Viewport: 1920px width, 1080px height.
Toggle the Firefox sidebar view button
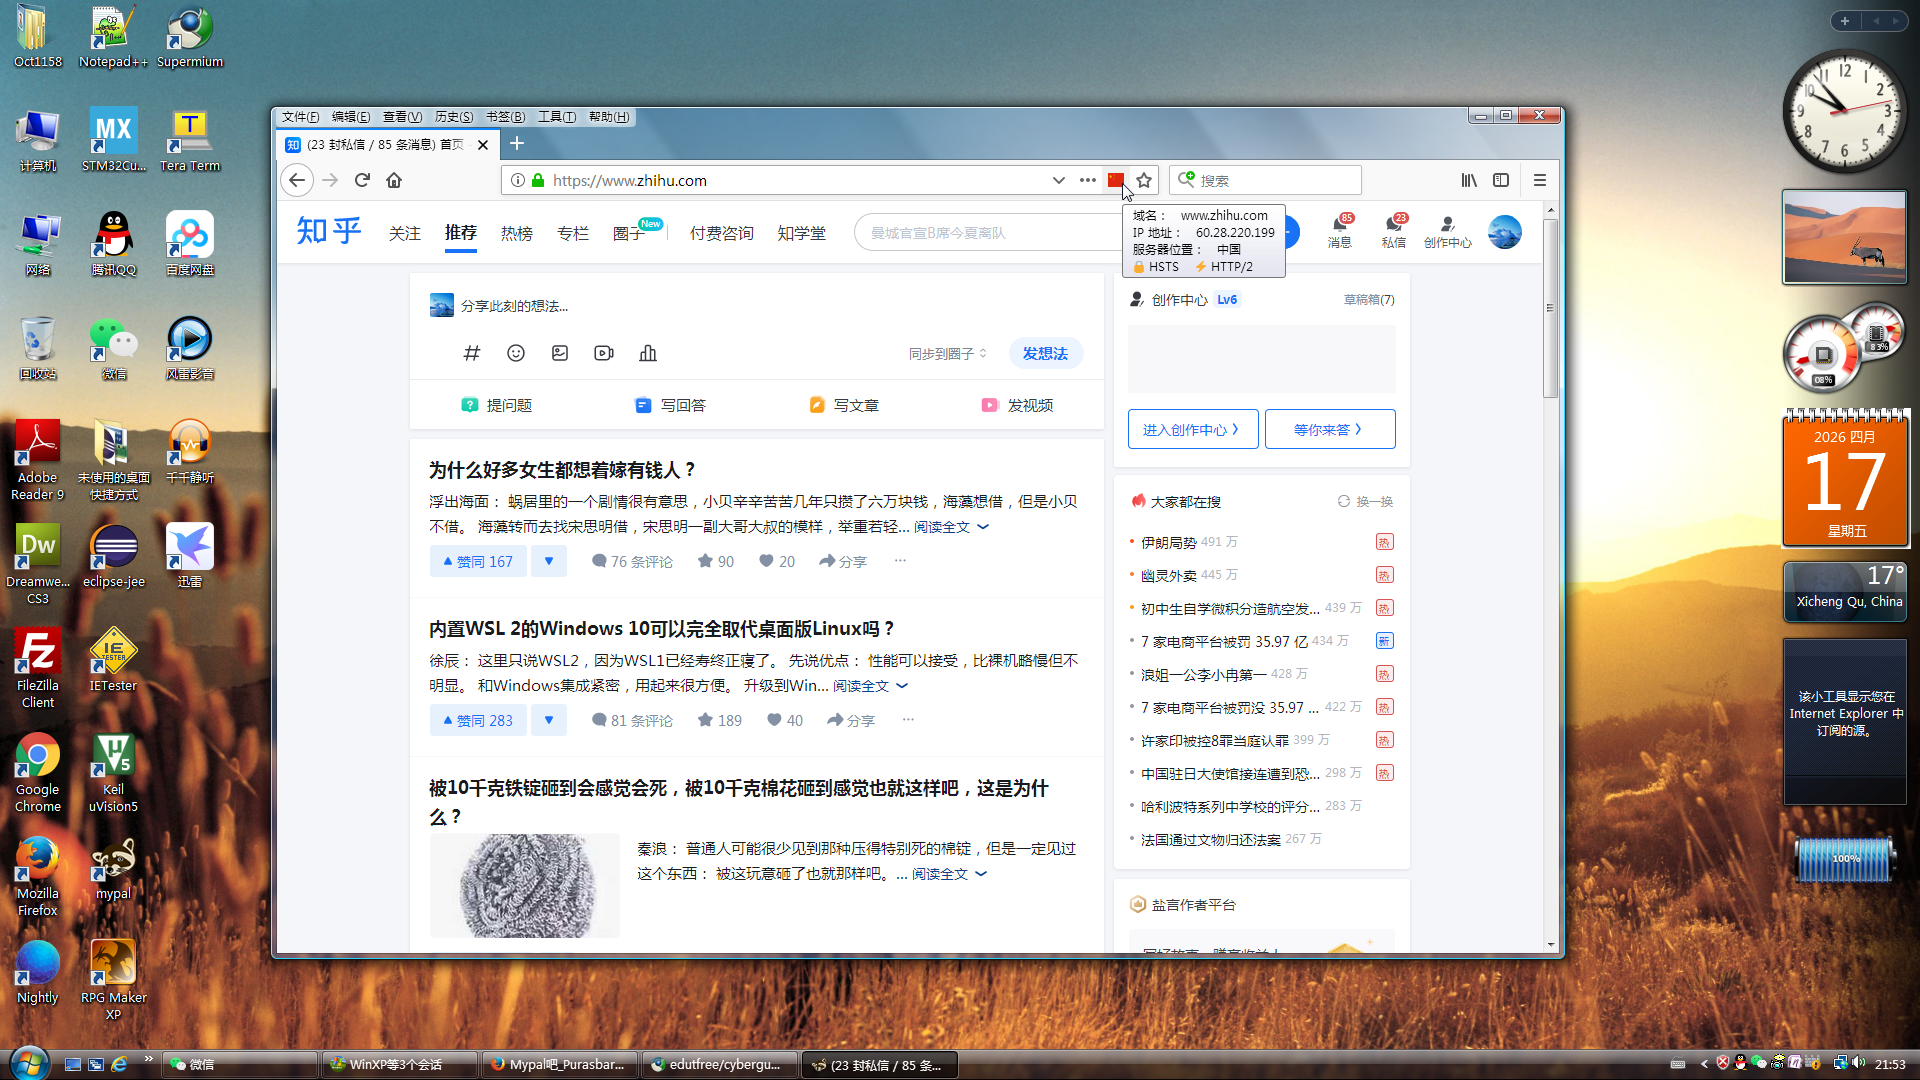pyautogui.click(x=1501, y=180)
